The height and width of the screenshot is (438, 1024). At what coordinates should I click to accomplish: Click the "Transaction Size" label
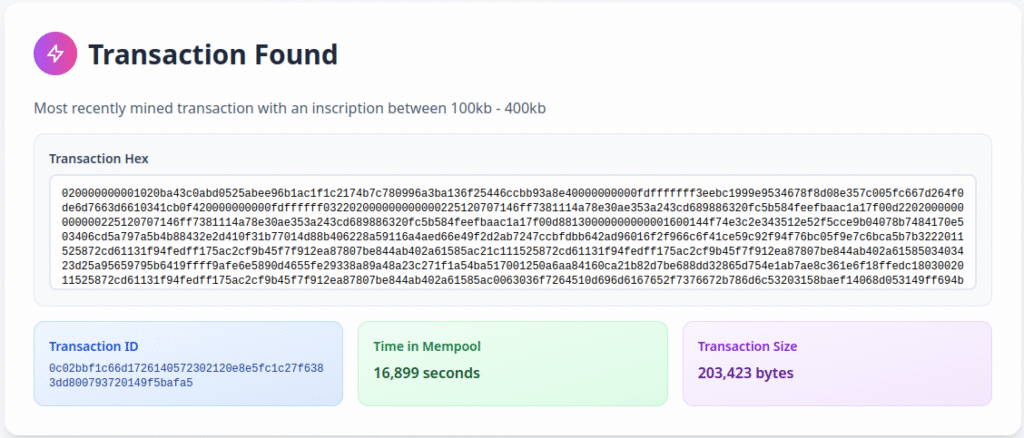(x=747, y=347)
